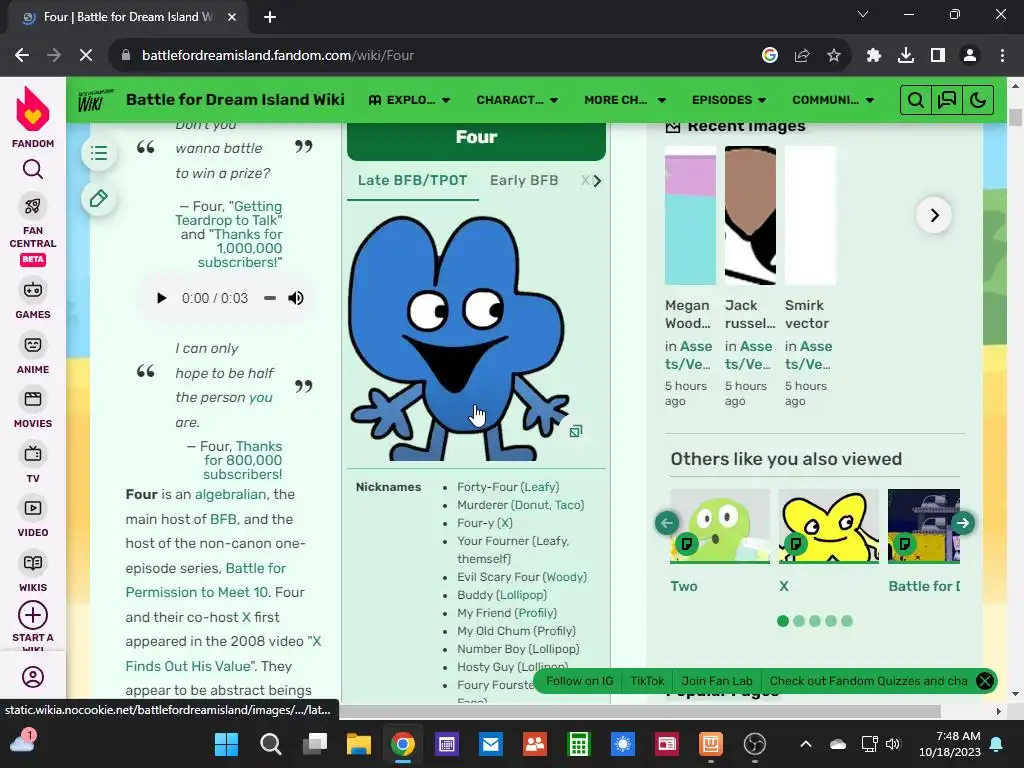The height and width of the screenshot is (768, 1024).
Task: Open the Getting Teardrop to Talk link
Action: point(229,213)
